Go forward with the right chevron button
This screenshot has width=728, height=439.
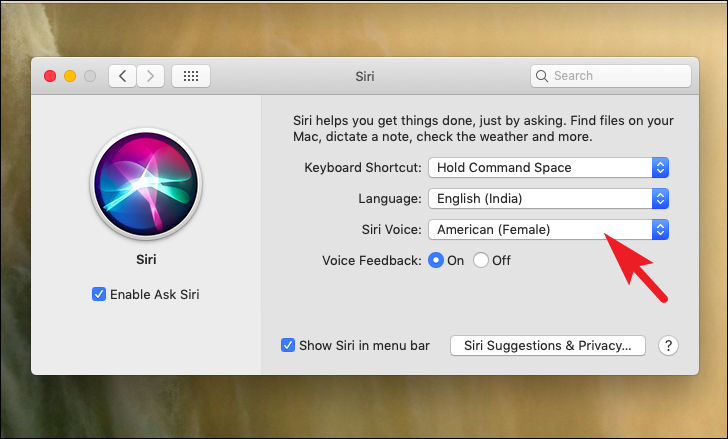tap(150, 76)
